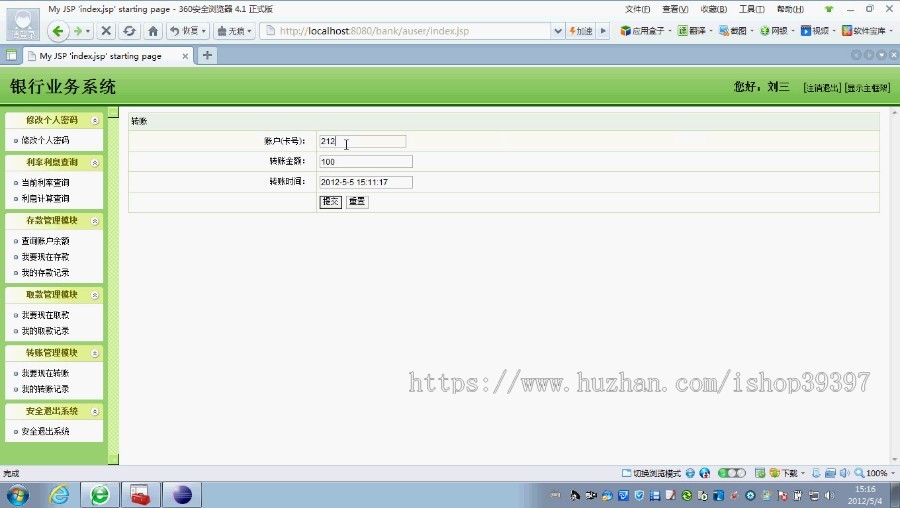
Task: Open the 查看(V) menu
Action: point(675,9)
